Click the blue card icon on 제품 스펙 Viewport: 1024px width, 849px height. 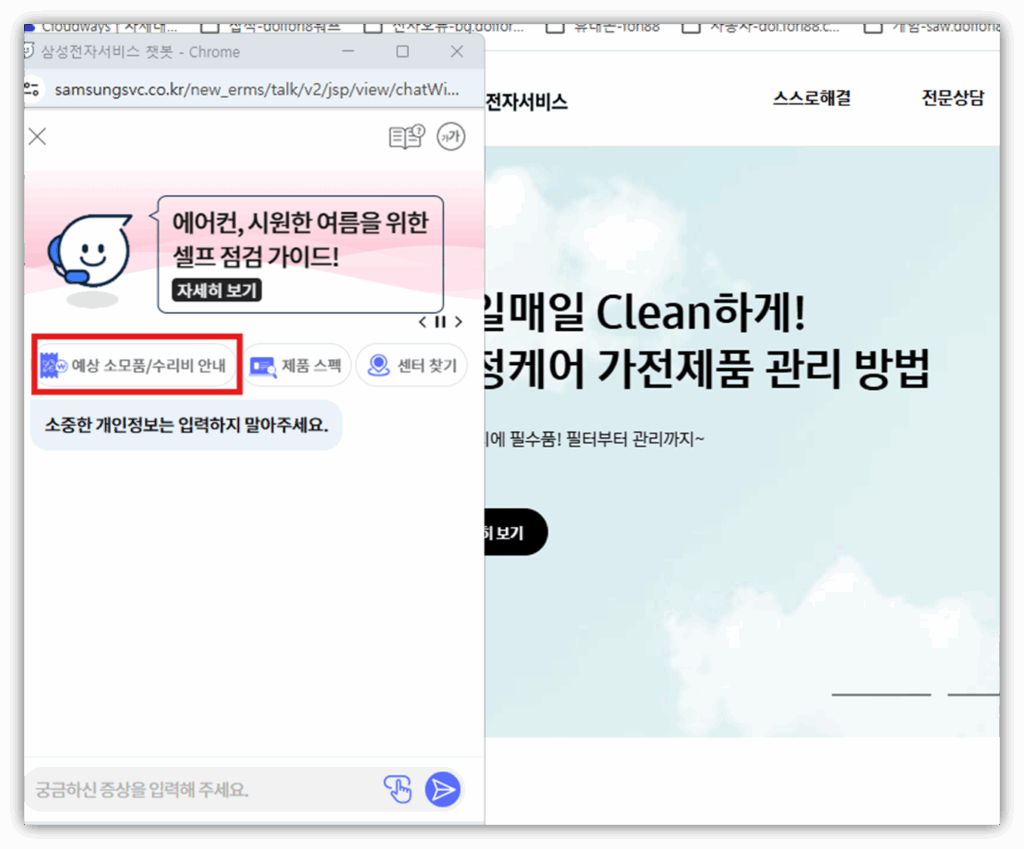point(264,365)
